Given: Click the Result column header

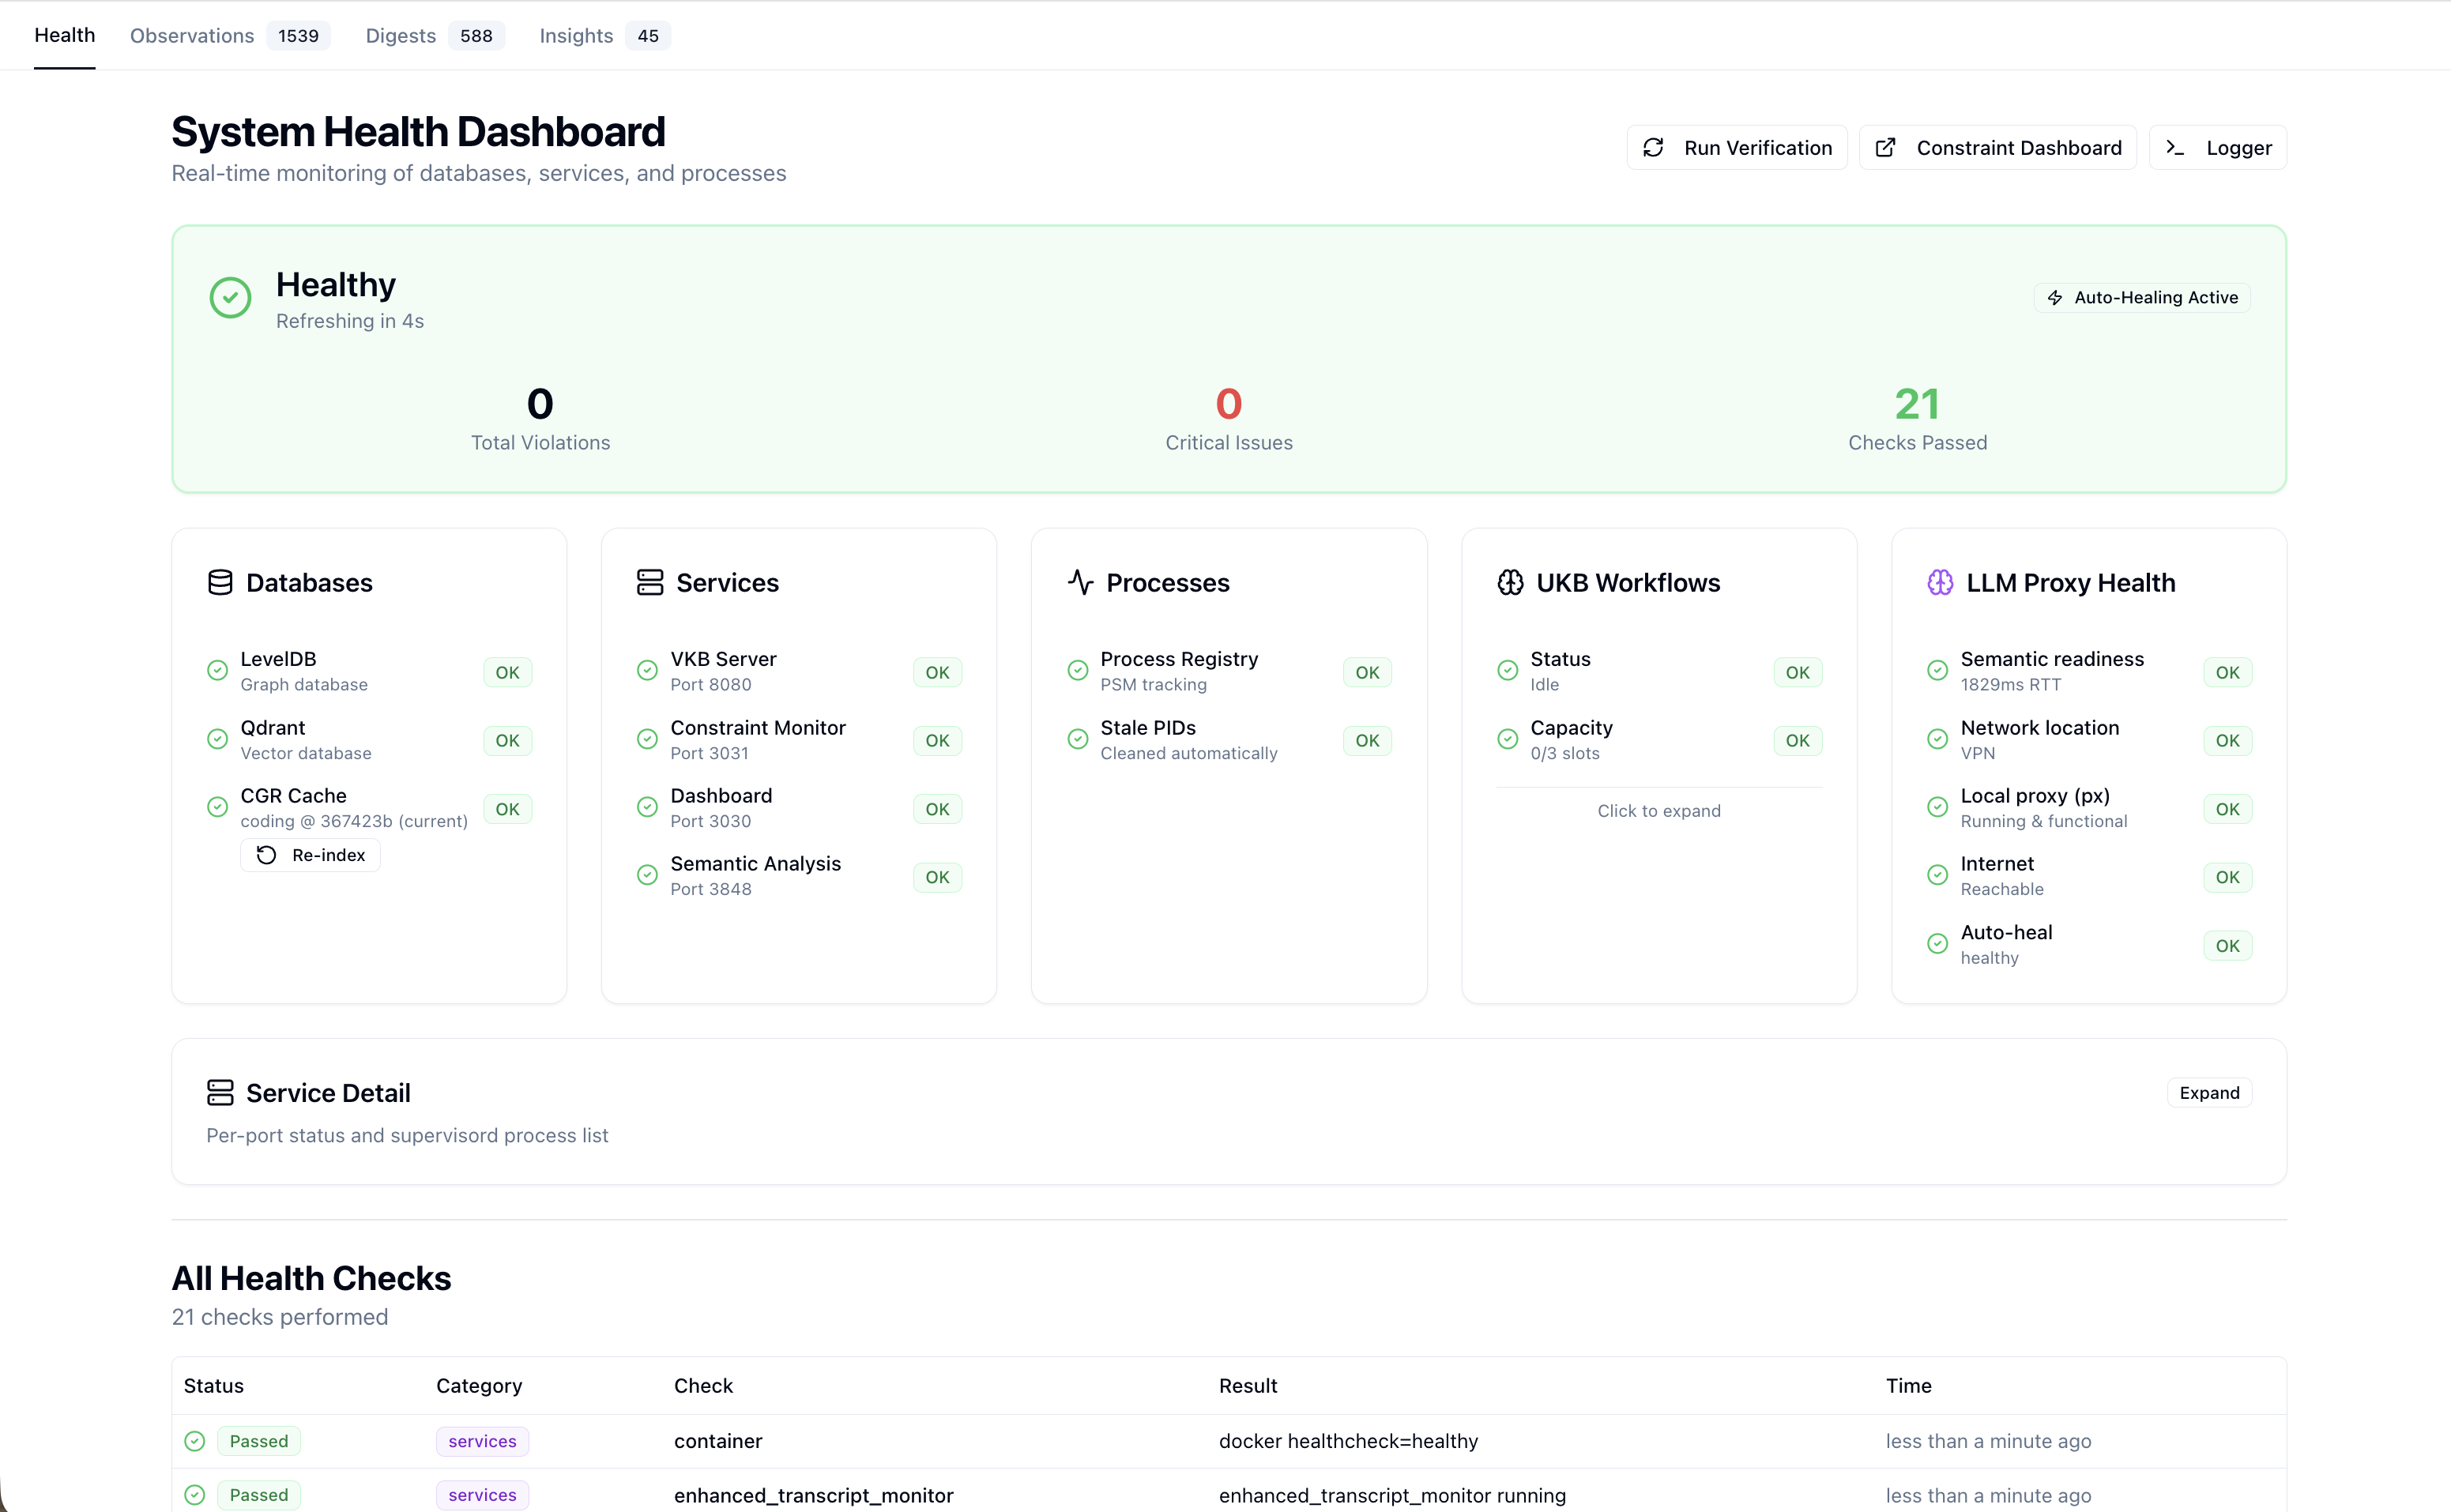Looking at the screenshot, I should point(1248,1385).
